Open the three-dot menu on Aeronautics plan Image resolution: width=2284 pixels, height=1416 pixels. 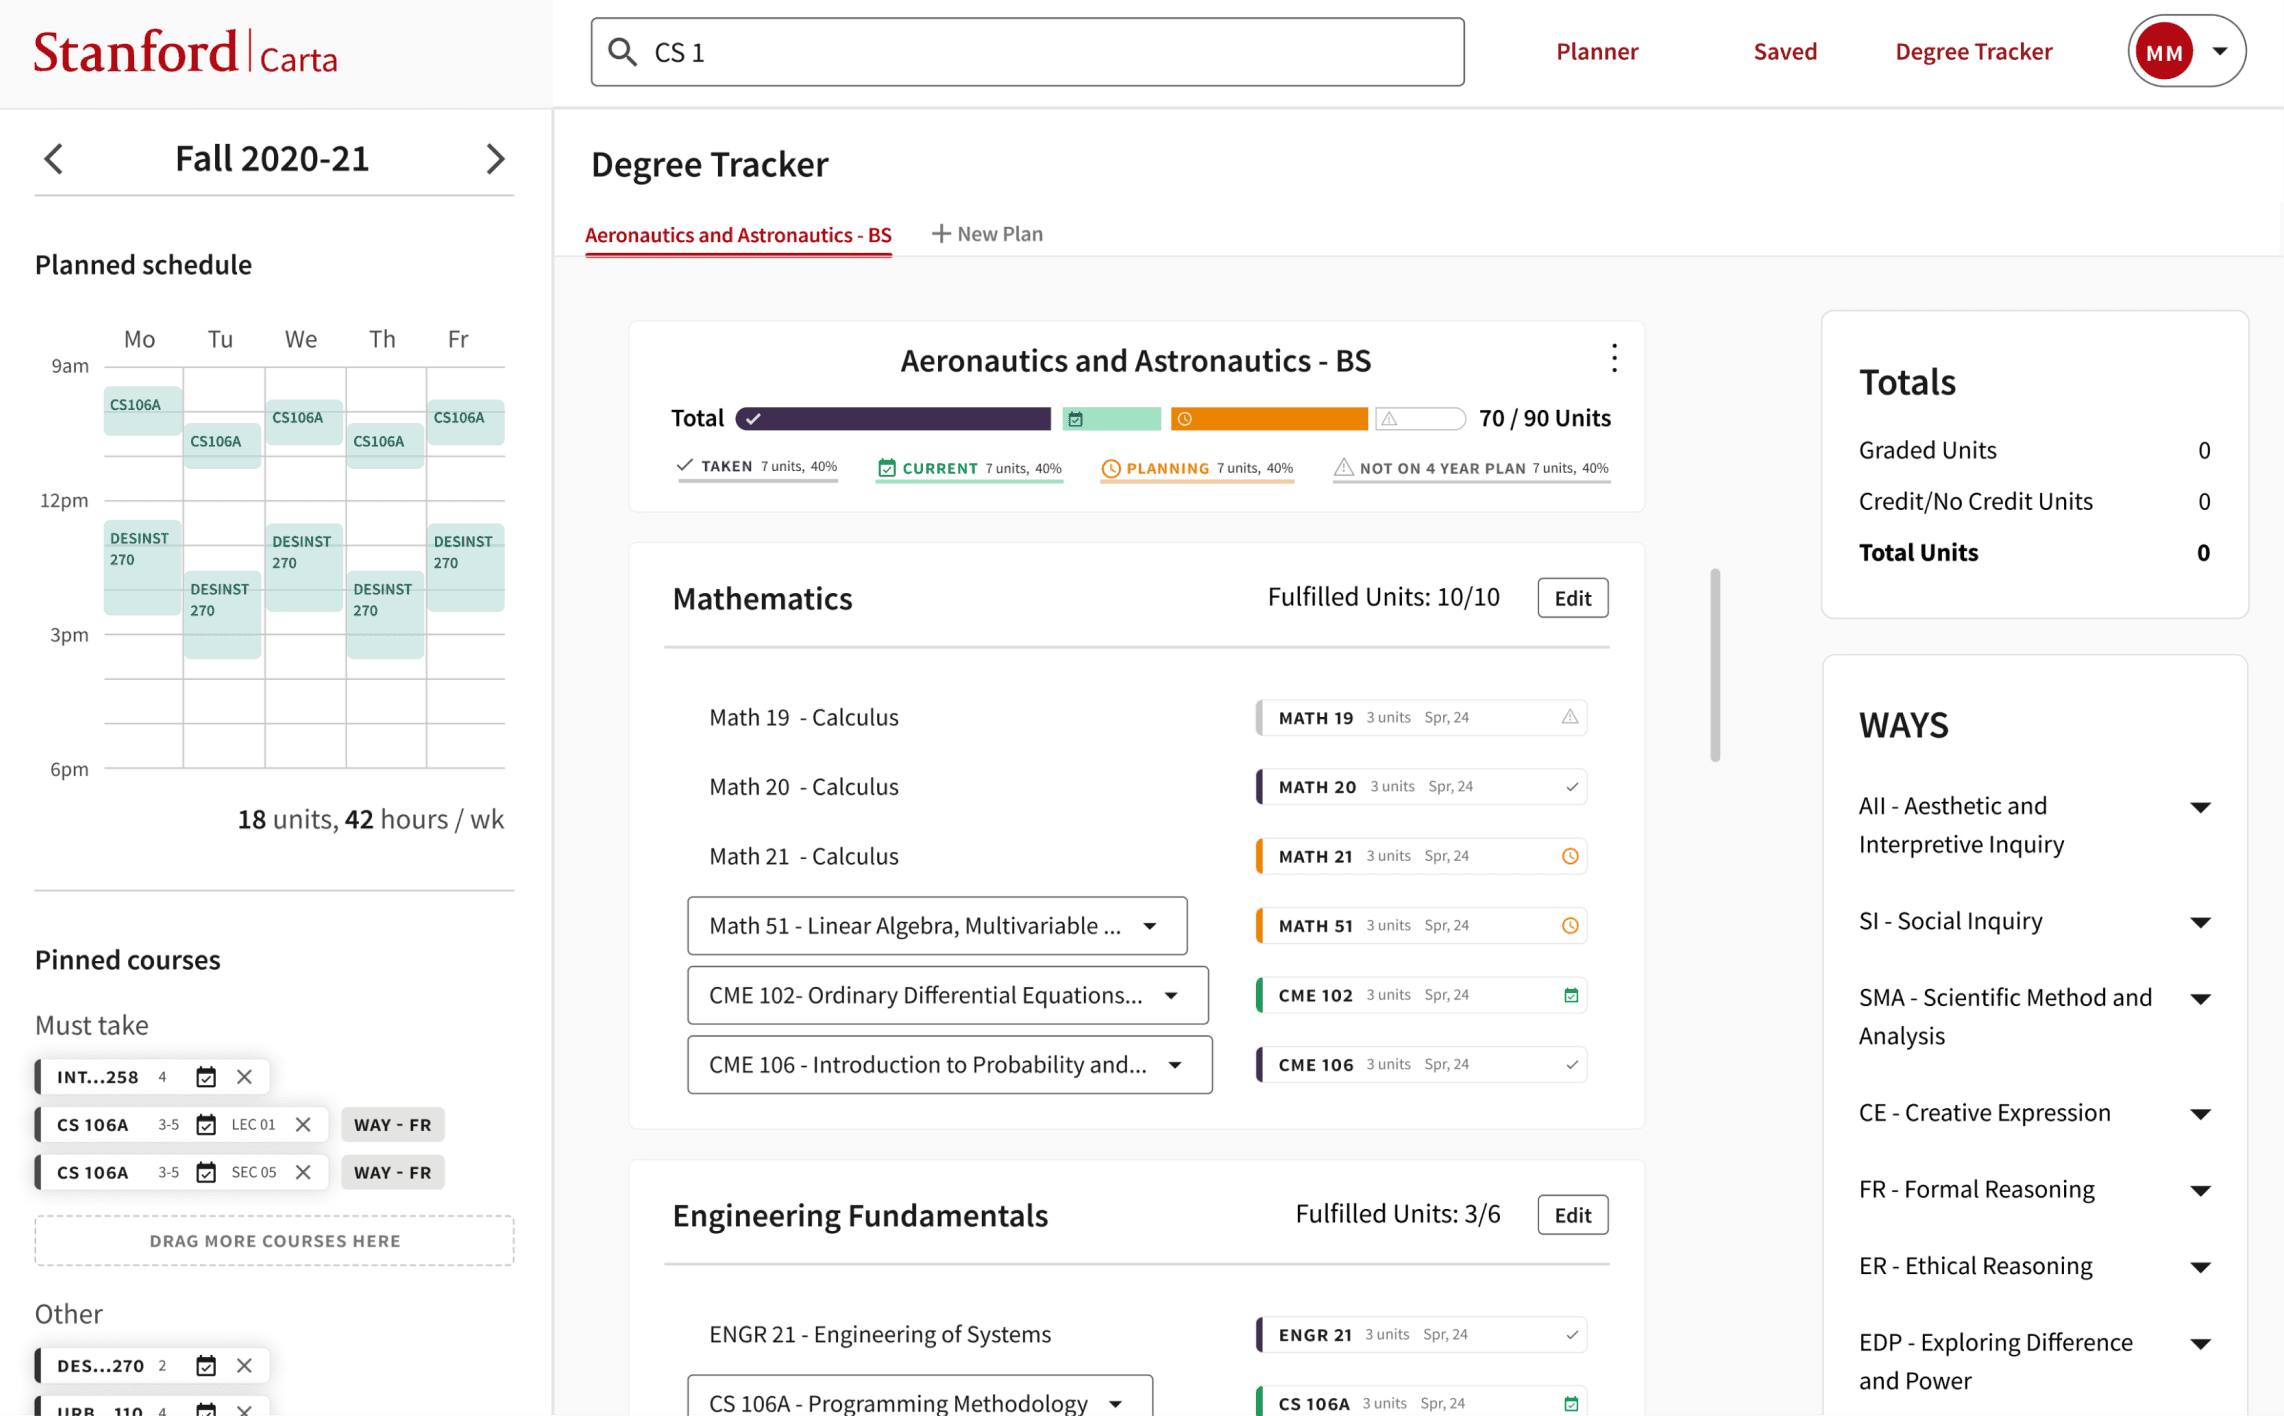(1614, 358)
